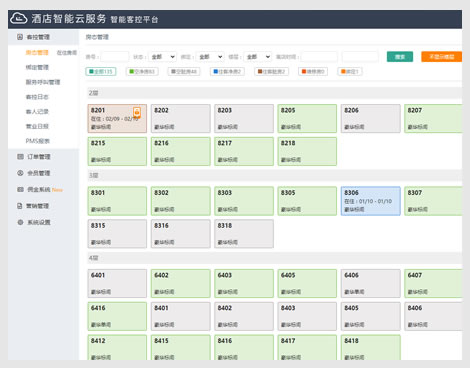Click the 系统设置 gear icon

[x=20, y=222]
